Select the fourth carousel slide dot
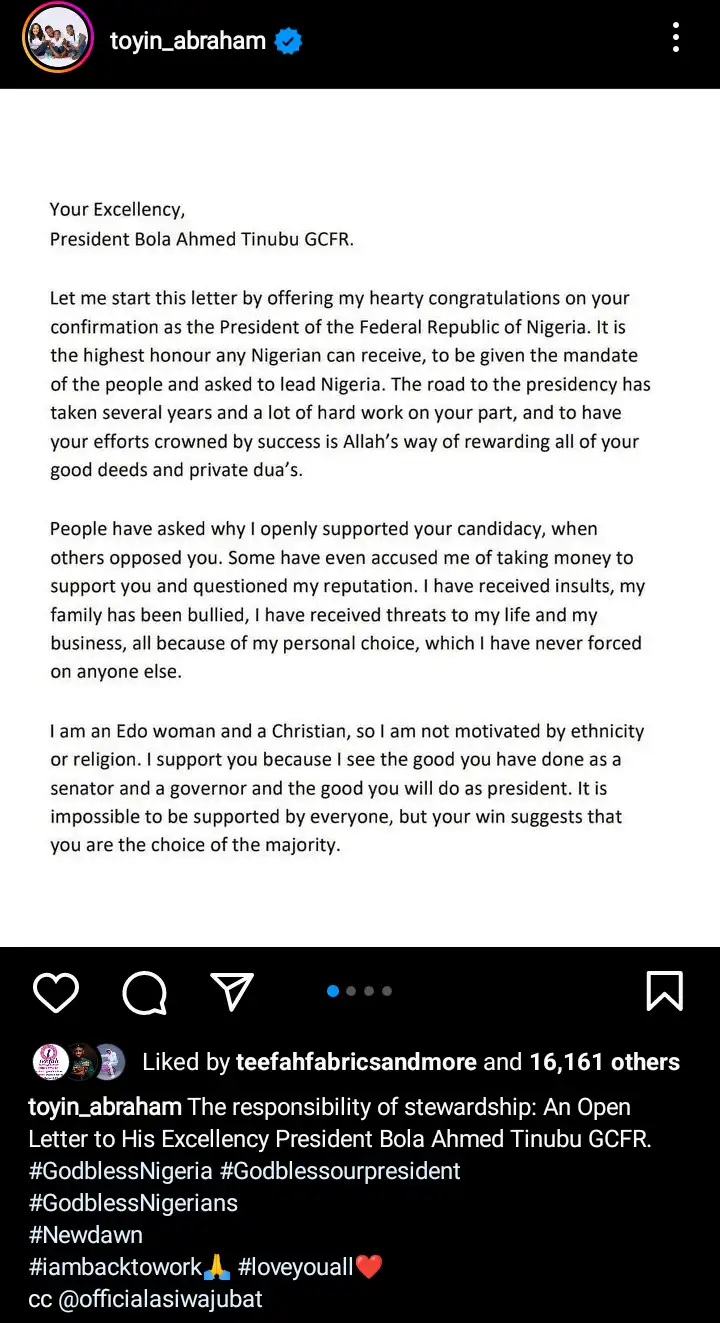This screenshot has width=720, height=1323. [387, 991]
